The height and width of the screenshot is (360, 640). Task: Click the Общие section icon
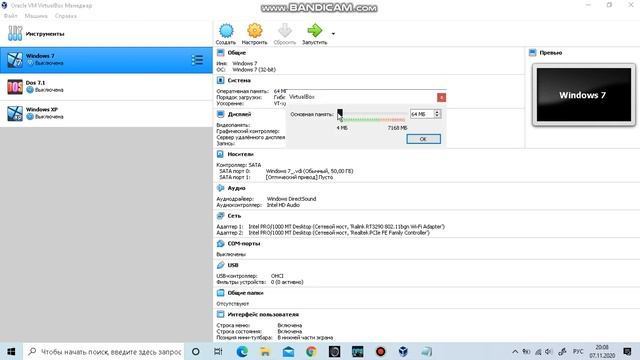click(220, 53)
